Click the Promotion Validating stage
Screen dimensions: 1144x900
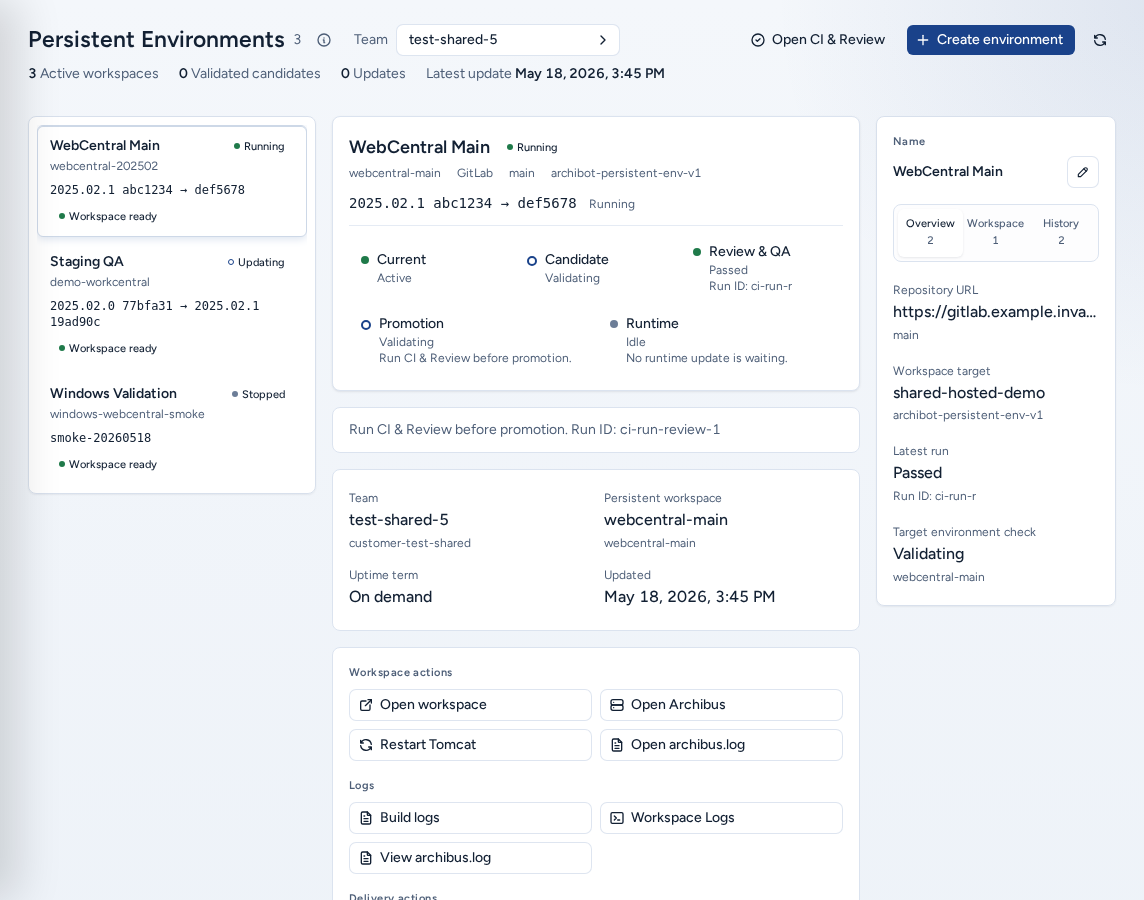pos(466,341)
